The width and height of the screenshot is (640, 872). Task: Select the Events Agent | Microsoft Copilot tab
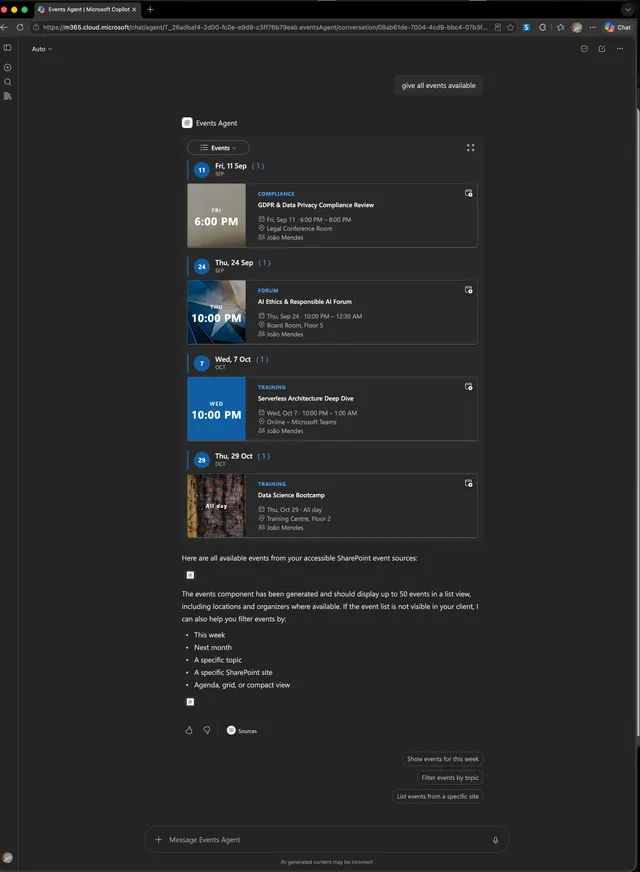[87, 9]
